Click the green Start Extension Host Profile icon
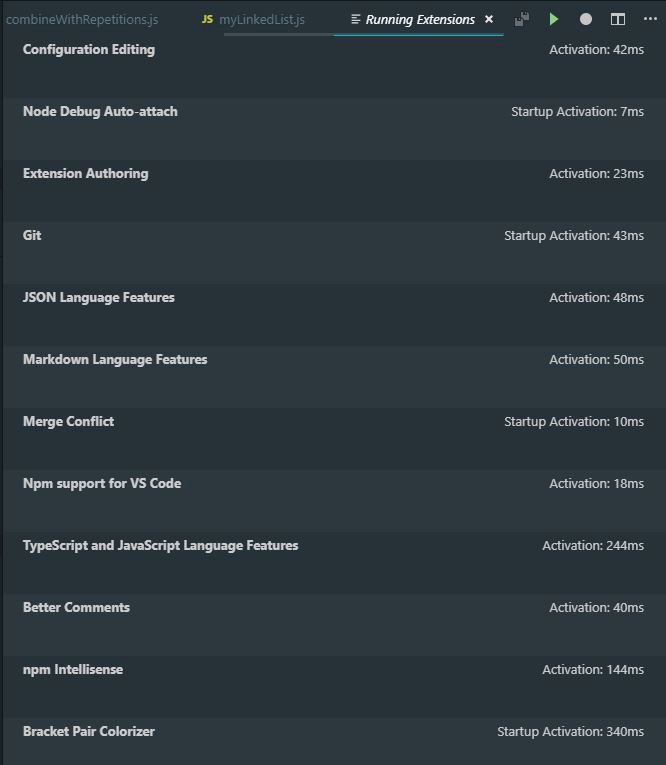The image size is (666, 765). click(553, 19)
